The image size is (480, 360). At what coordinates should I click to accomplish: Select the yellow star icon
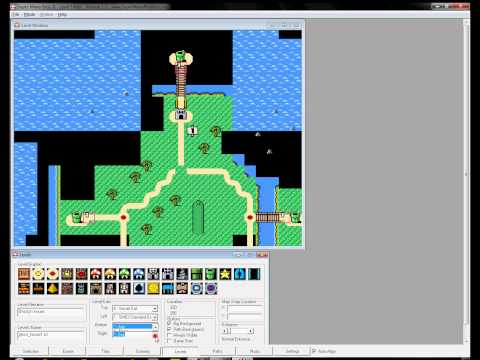coord(225,274)
